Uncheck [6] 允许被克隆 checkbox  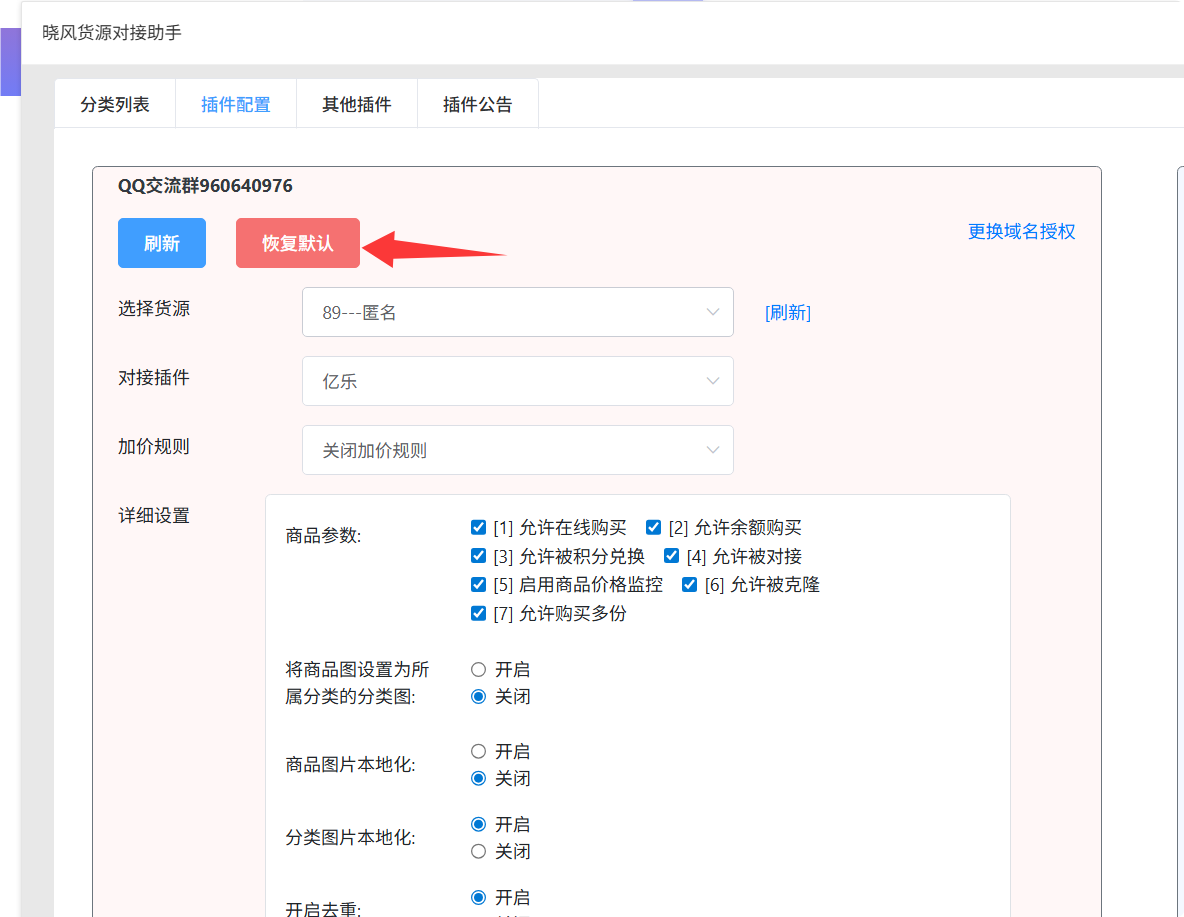click(690, 585)
